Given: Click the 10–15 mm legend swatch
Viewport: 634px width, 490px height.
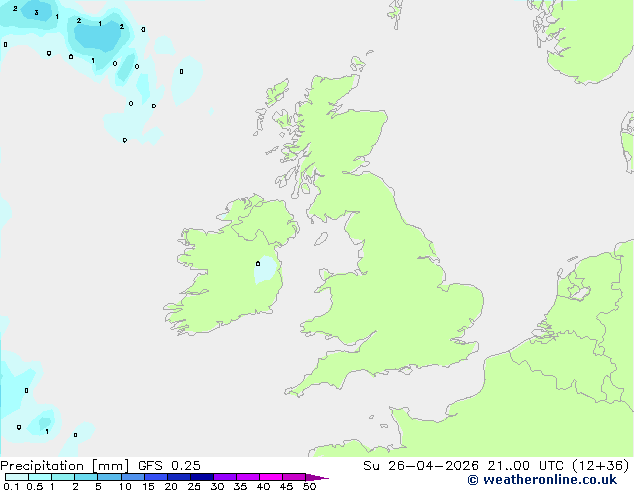Looking at the screenshot, I should pos(132,477).
